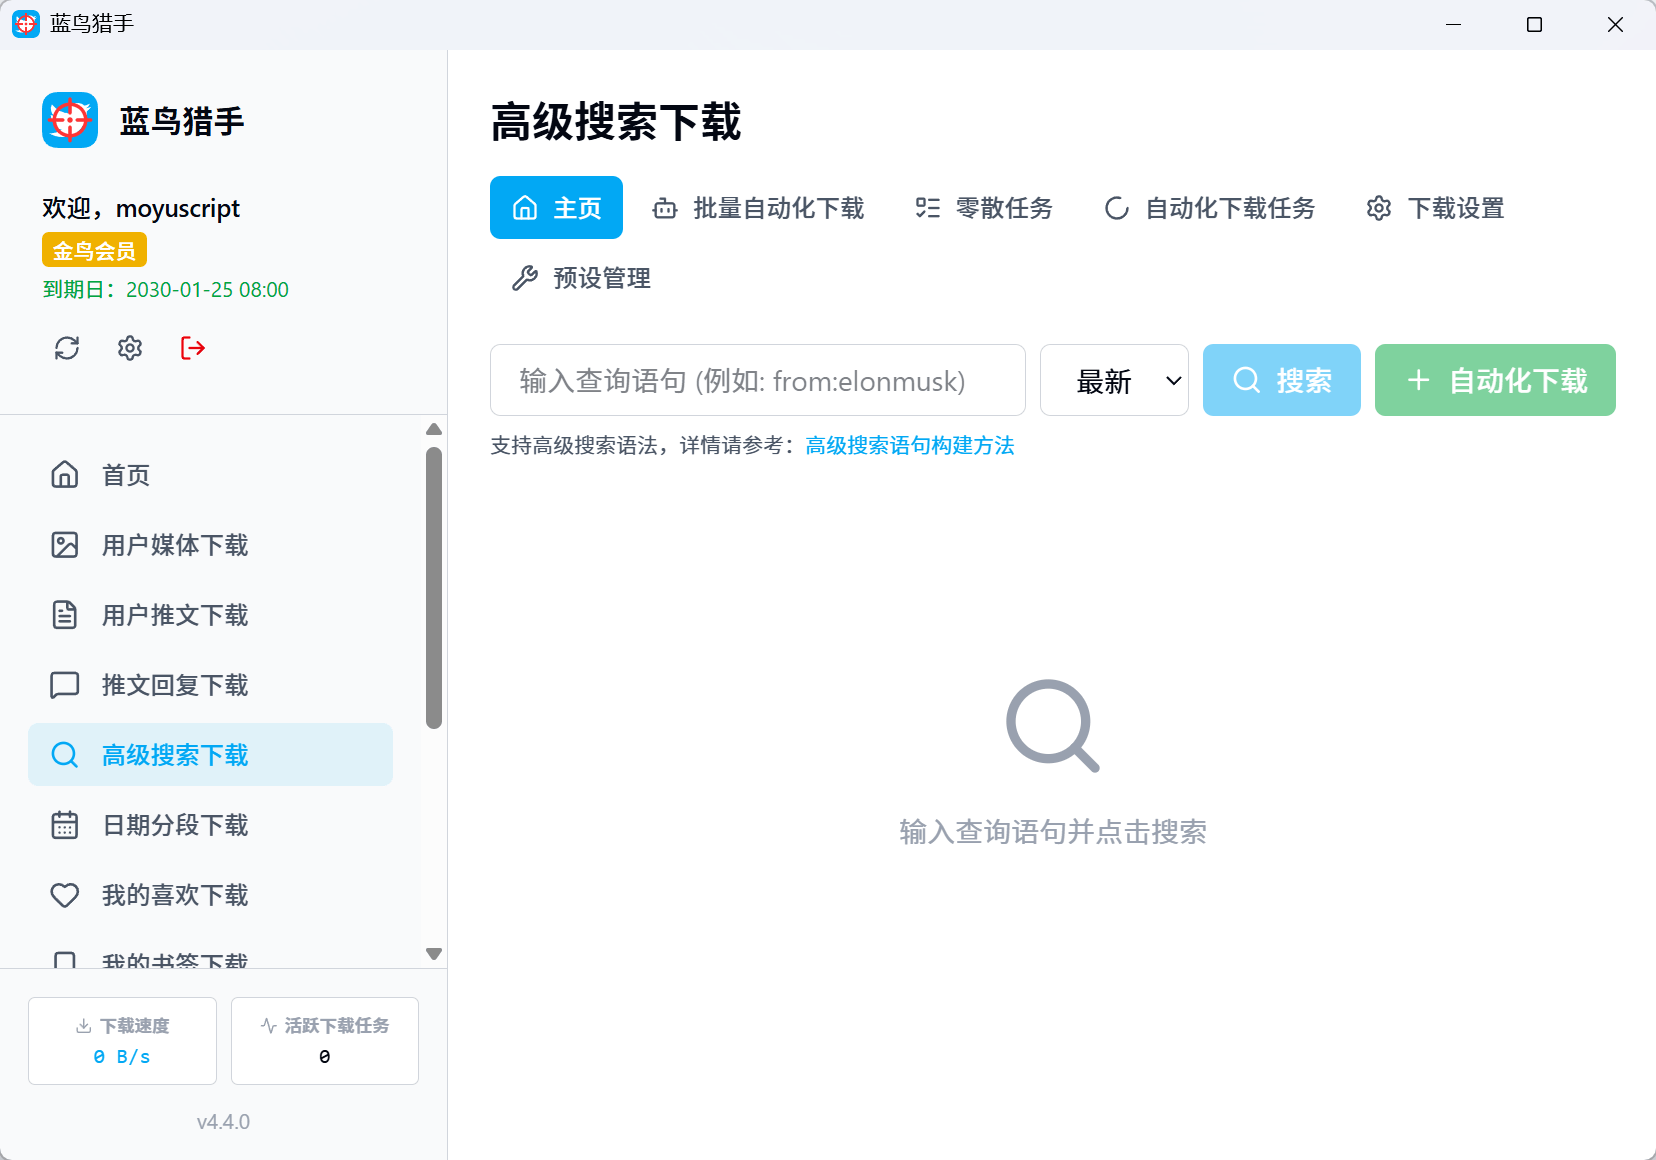The width and height of the screenshot is (1656, 1160).
Task: Click the 蓝鸟猎手 crosshair logo
Action: (x=70, y=120)
